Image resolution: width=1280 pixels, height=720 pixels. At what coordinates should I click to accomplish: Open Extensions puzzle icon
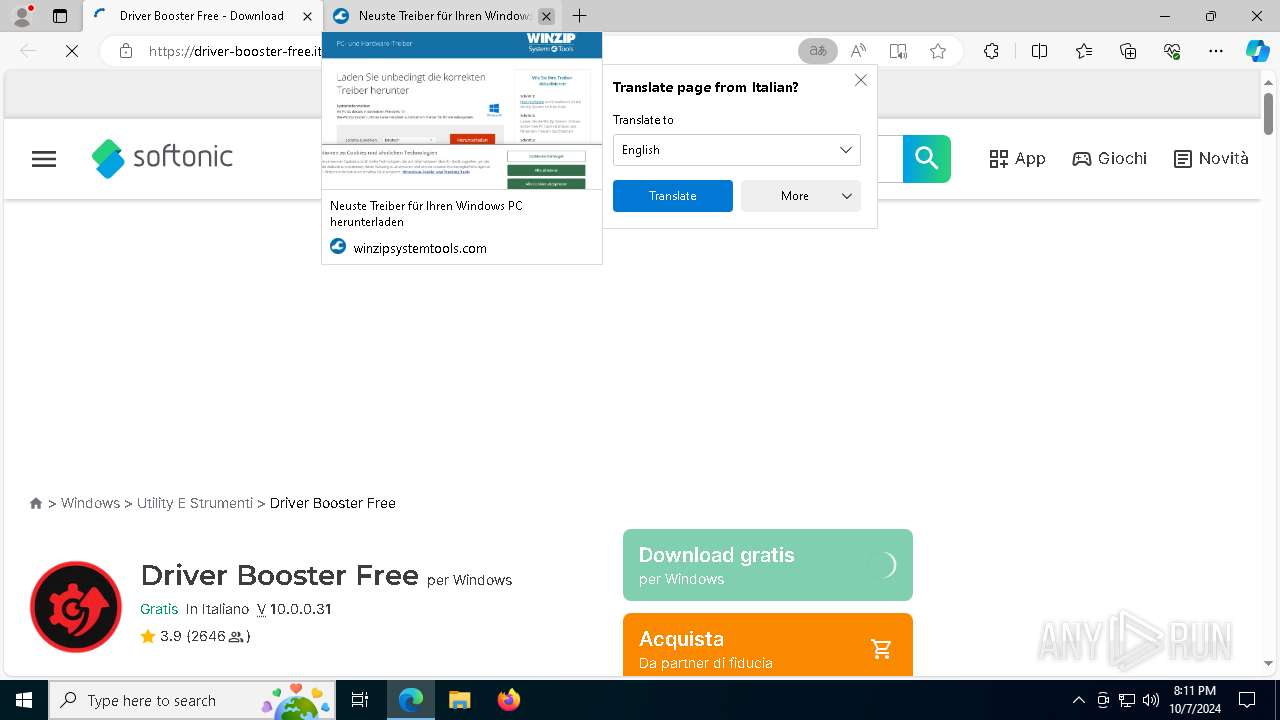click(x=991, y=51)
